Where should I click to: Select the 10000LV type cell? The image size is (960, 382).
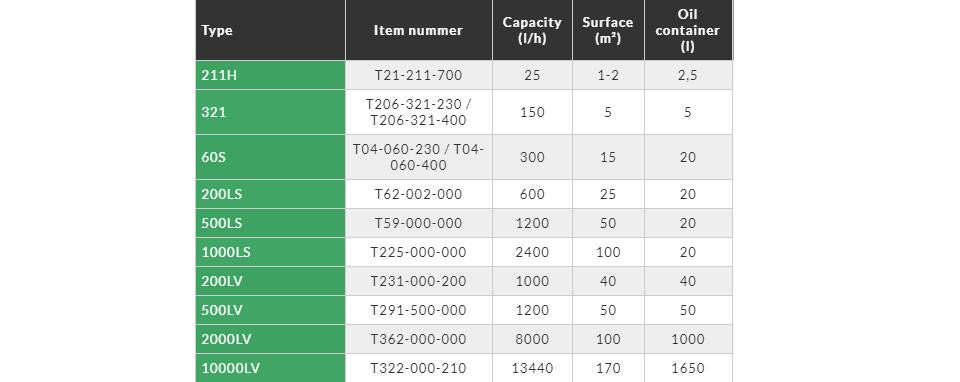pos(271,368)
